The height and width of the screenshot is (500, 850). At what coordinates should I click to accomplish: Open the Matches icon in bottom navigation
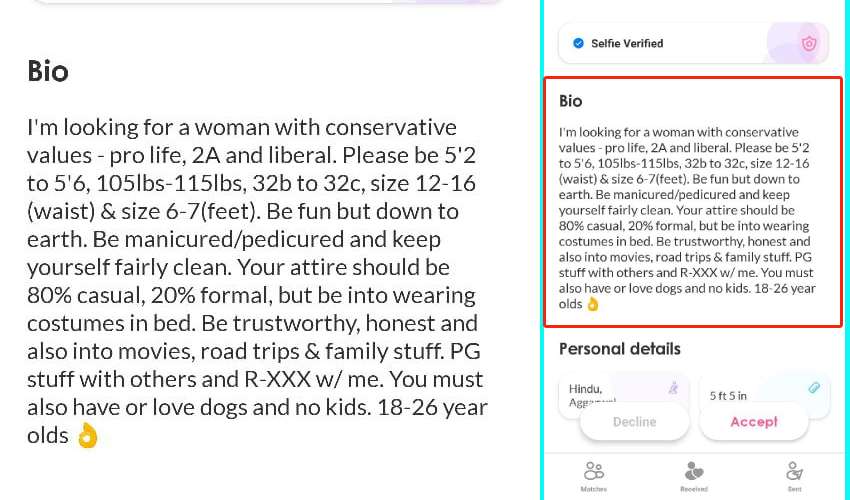[594, 471]
